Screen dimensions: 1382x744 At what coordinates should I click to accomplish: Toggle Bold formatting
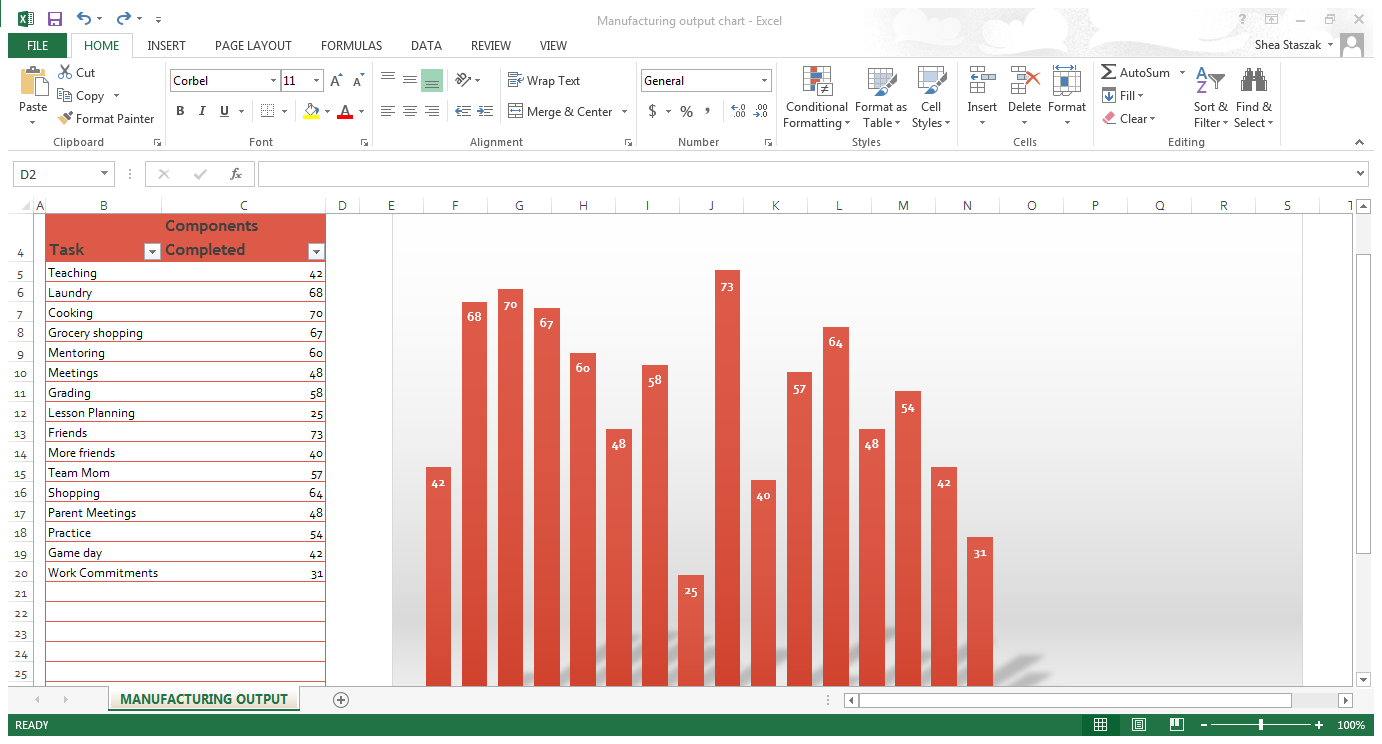point(180,111)
